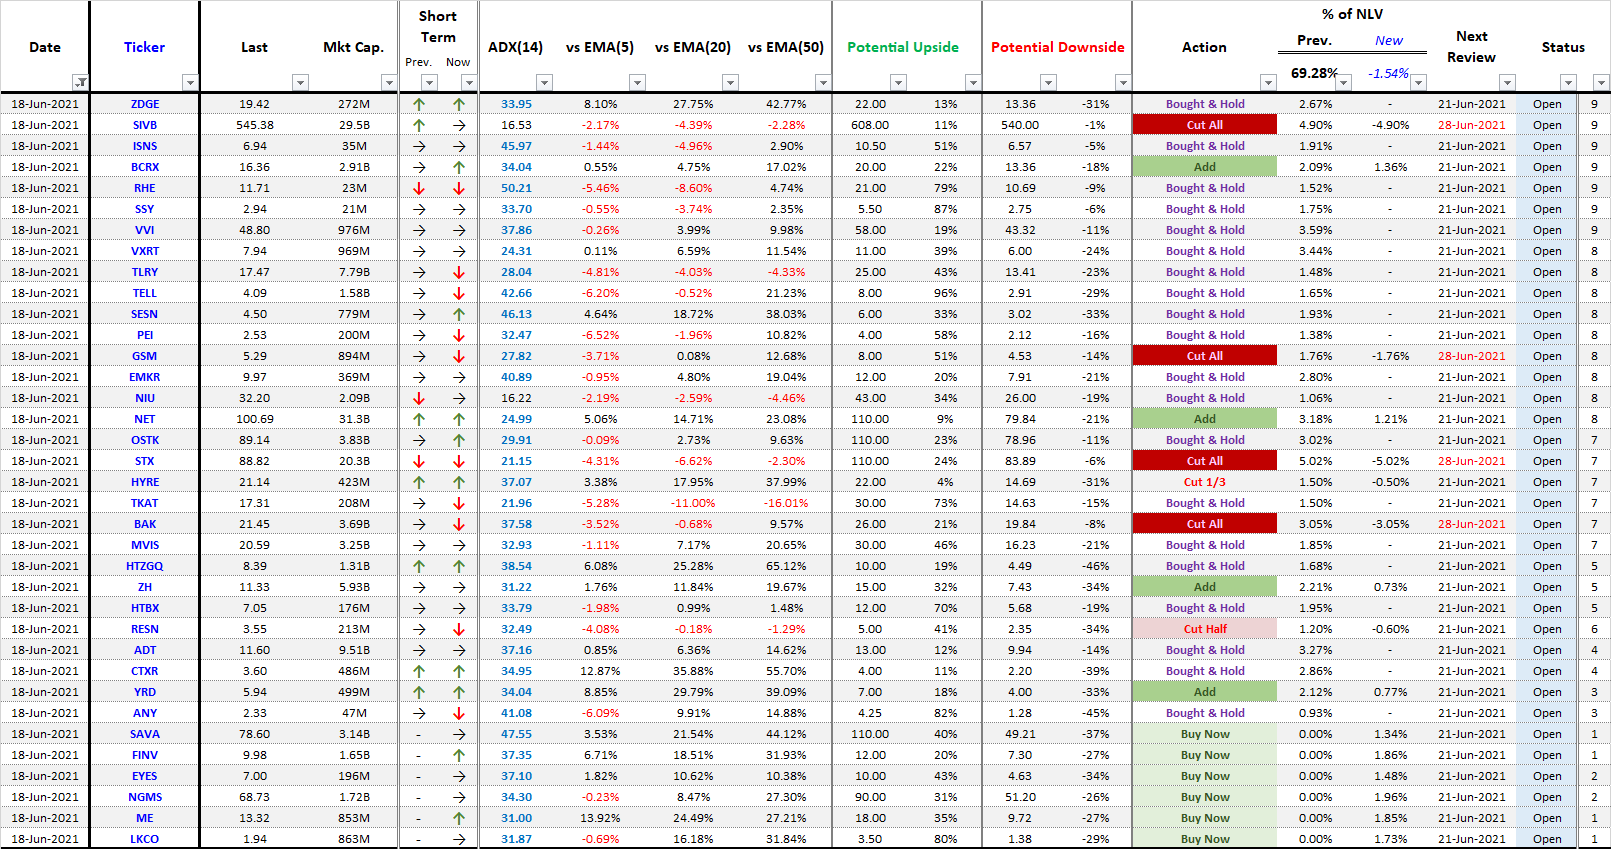Select ME row's green up arrow under Now
This screenshot has height=849, width=1611.
(459, 818)
